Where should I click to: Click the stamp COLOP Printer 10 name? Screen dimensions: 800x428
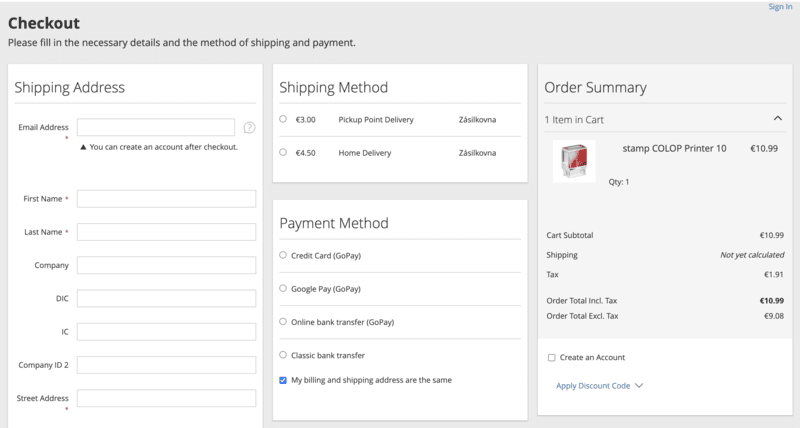click(674, 148)
